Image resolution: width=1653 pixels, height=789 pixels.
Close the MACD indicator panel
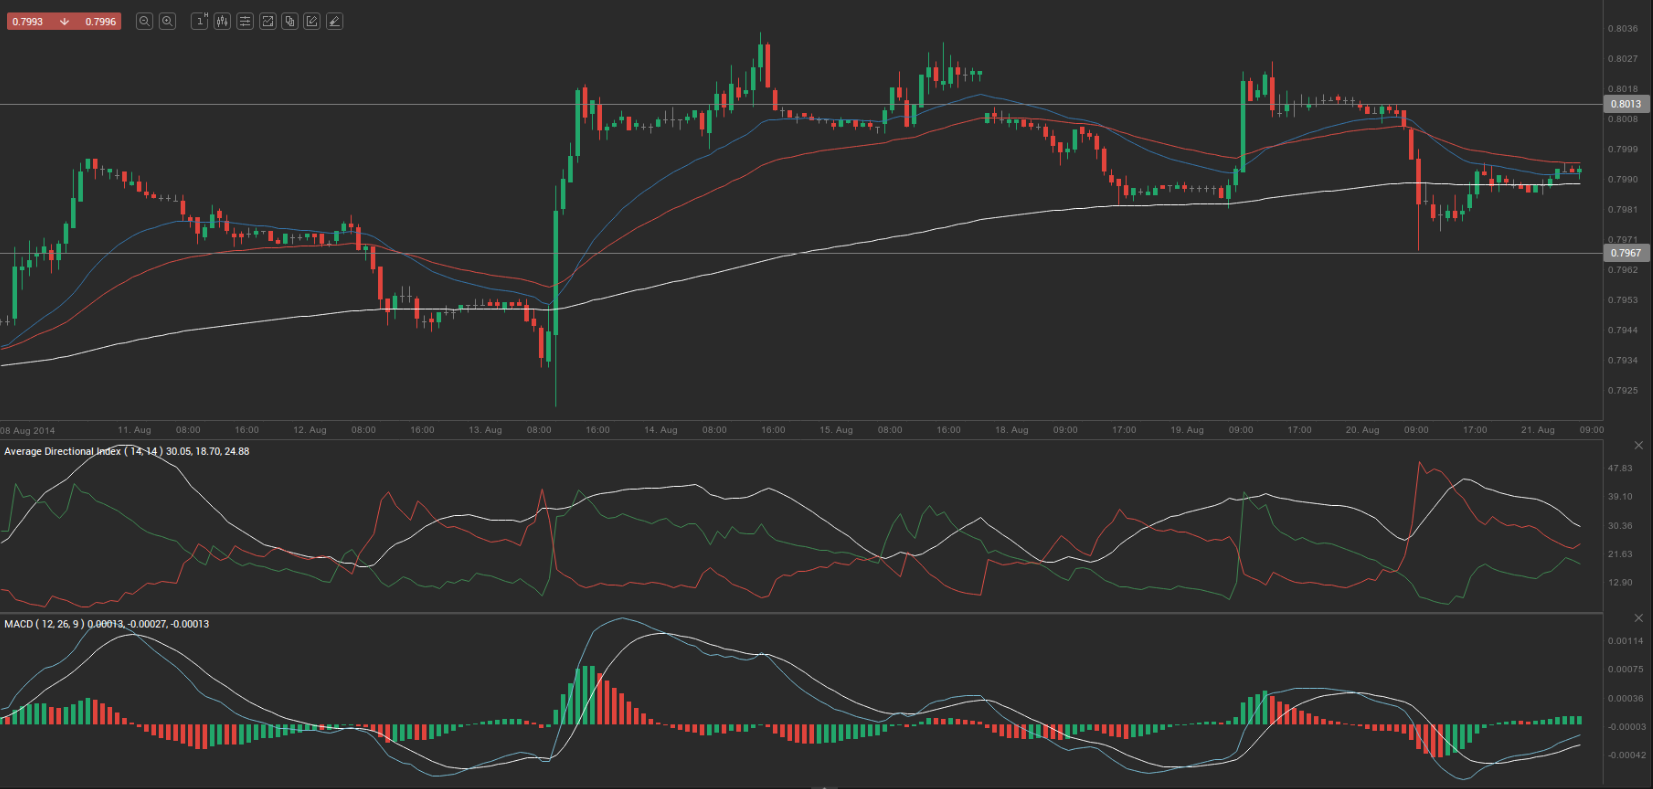(x=1638, y=618)
